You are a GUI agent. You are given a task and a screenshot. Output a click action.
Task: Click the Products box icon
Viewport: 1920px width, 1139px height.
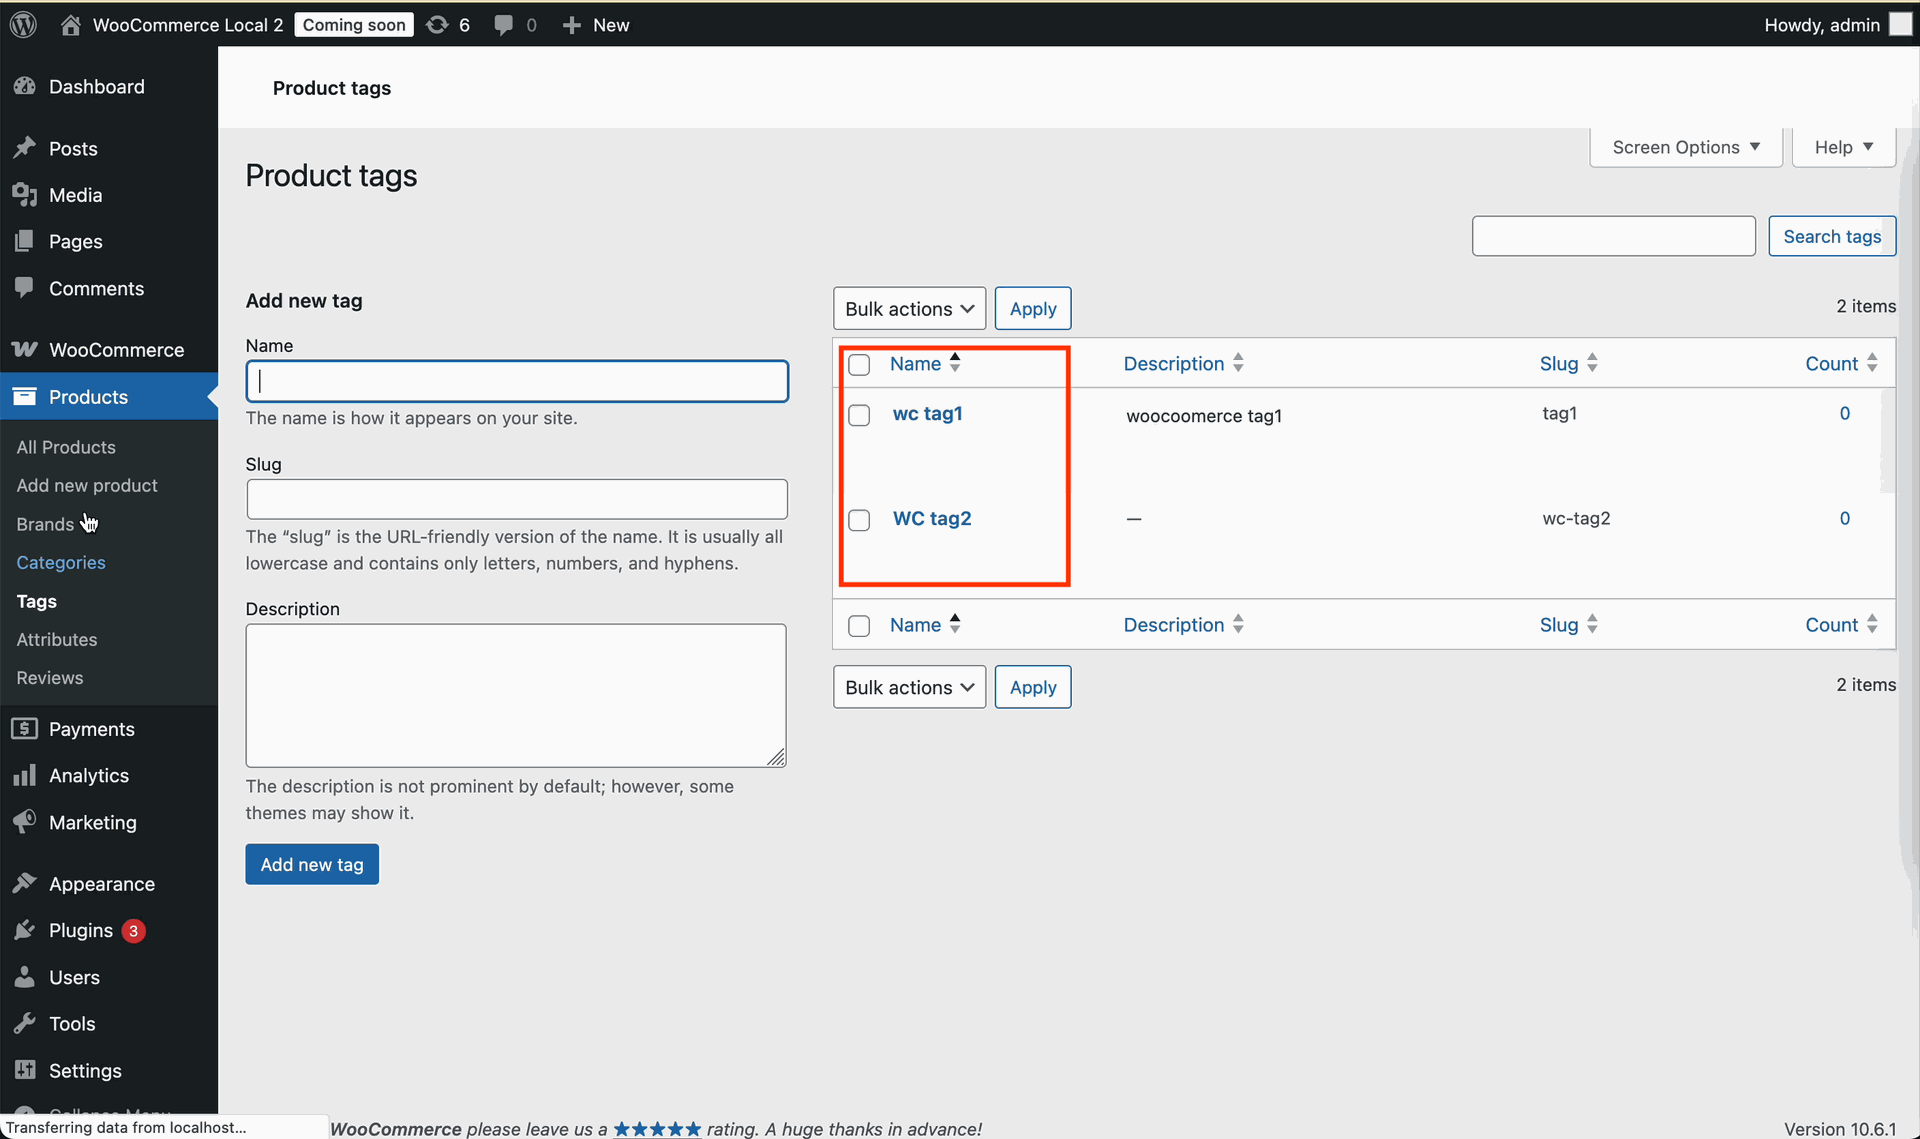25,397
